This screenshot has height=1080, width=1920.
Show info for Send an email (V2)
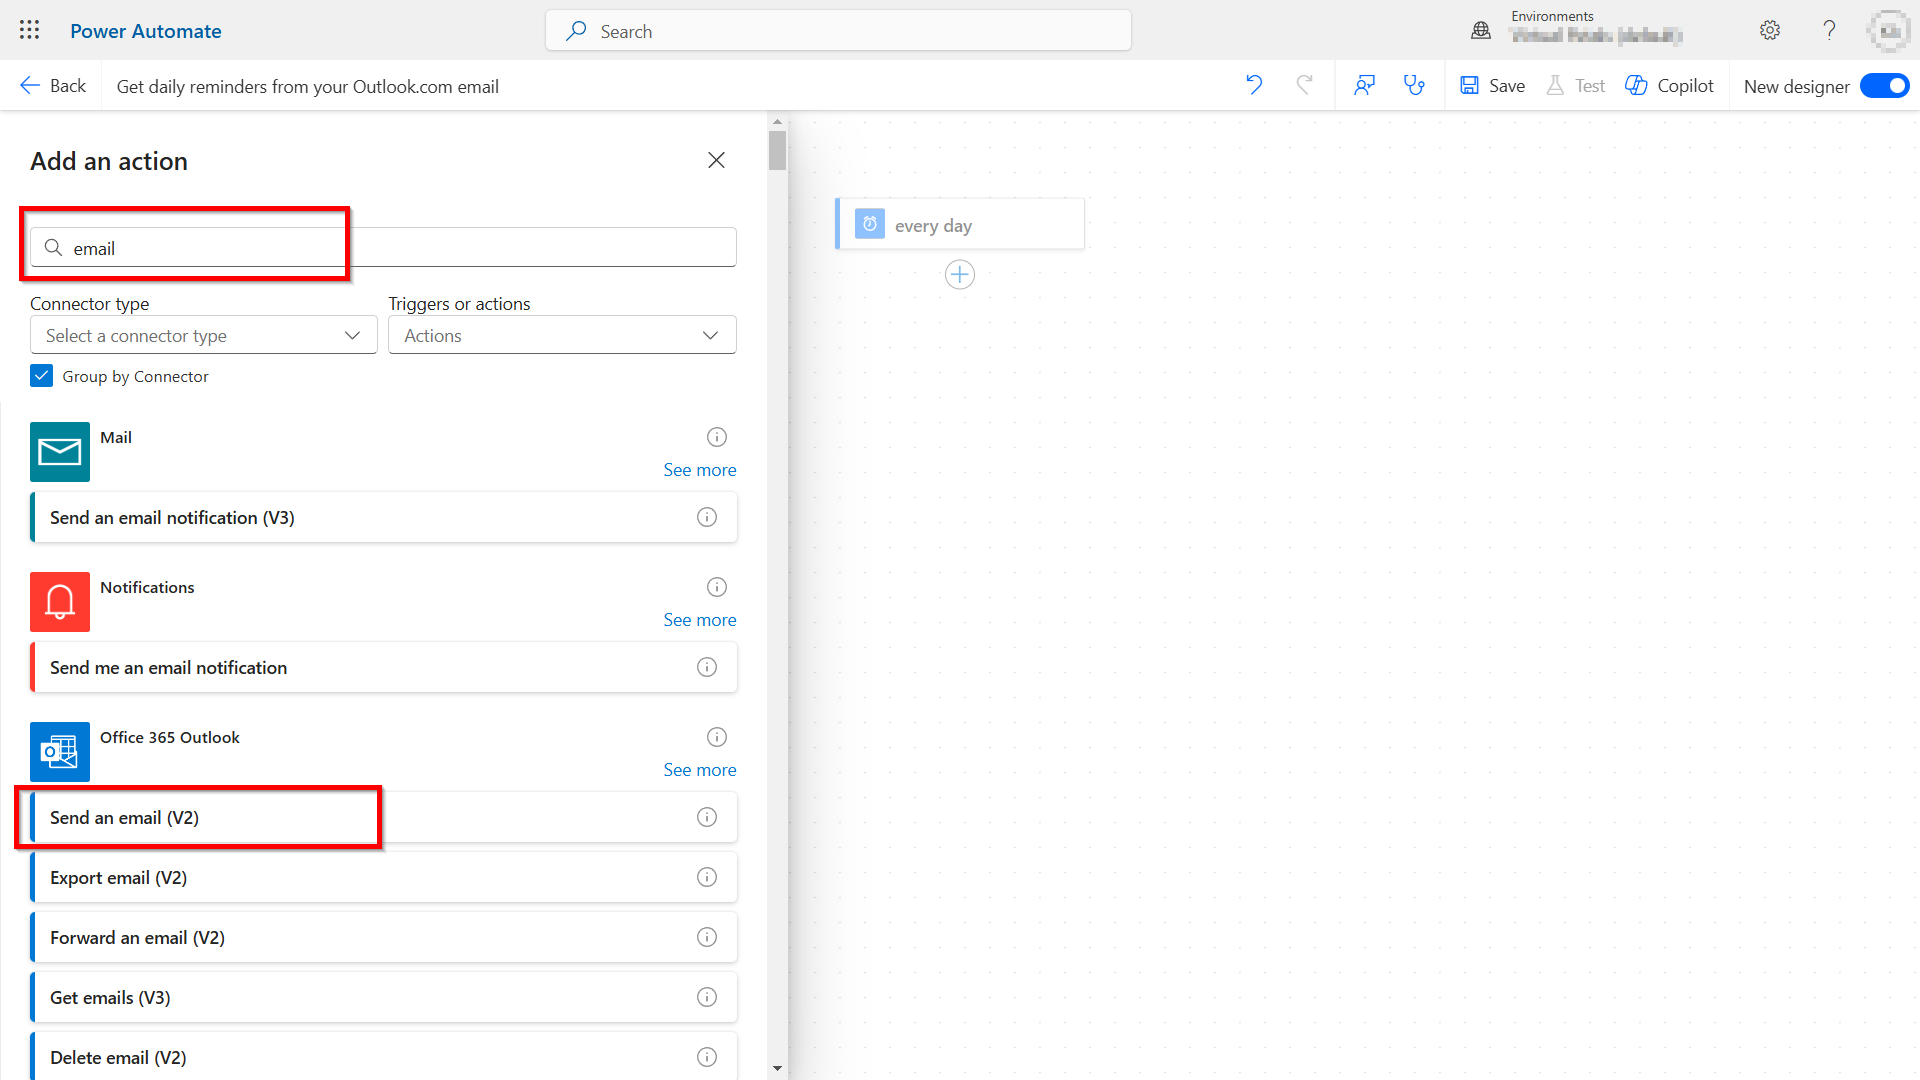707,817
